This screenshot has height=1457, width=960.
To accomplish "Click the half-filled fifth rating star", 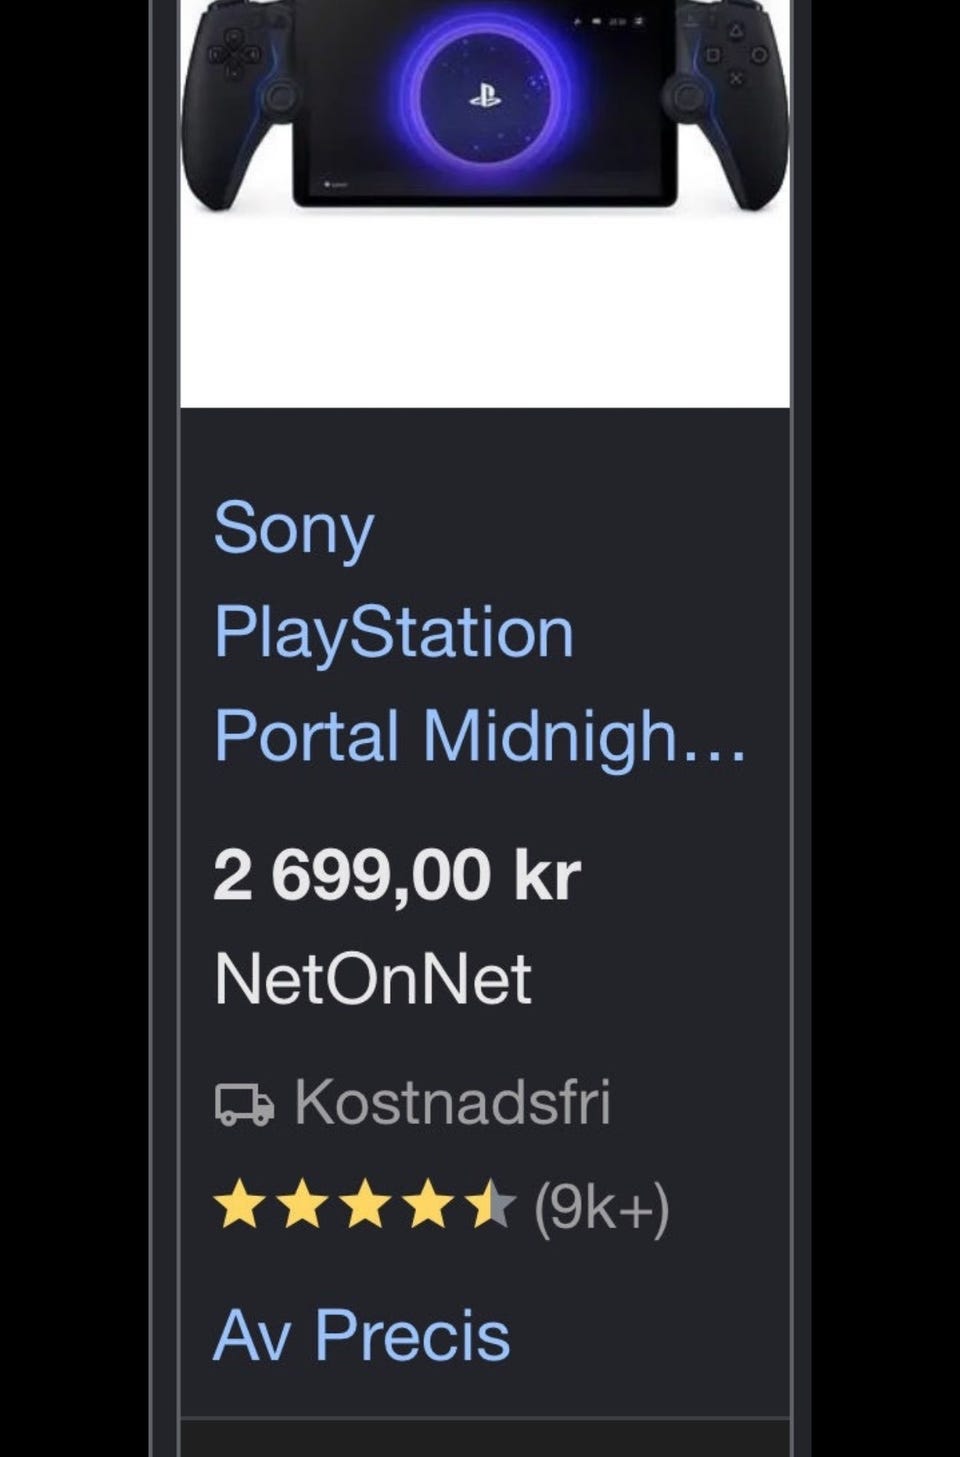I will (493, 1204).
